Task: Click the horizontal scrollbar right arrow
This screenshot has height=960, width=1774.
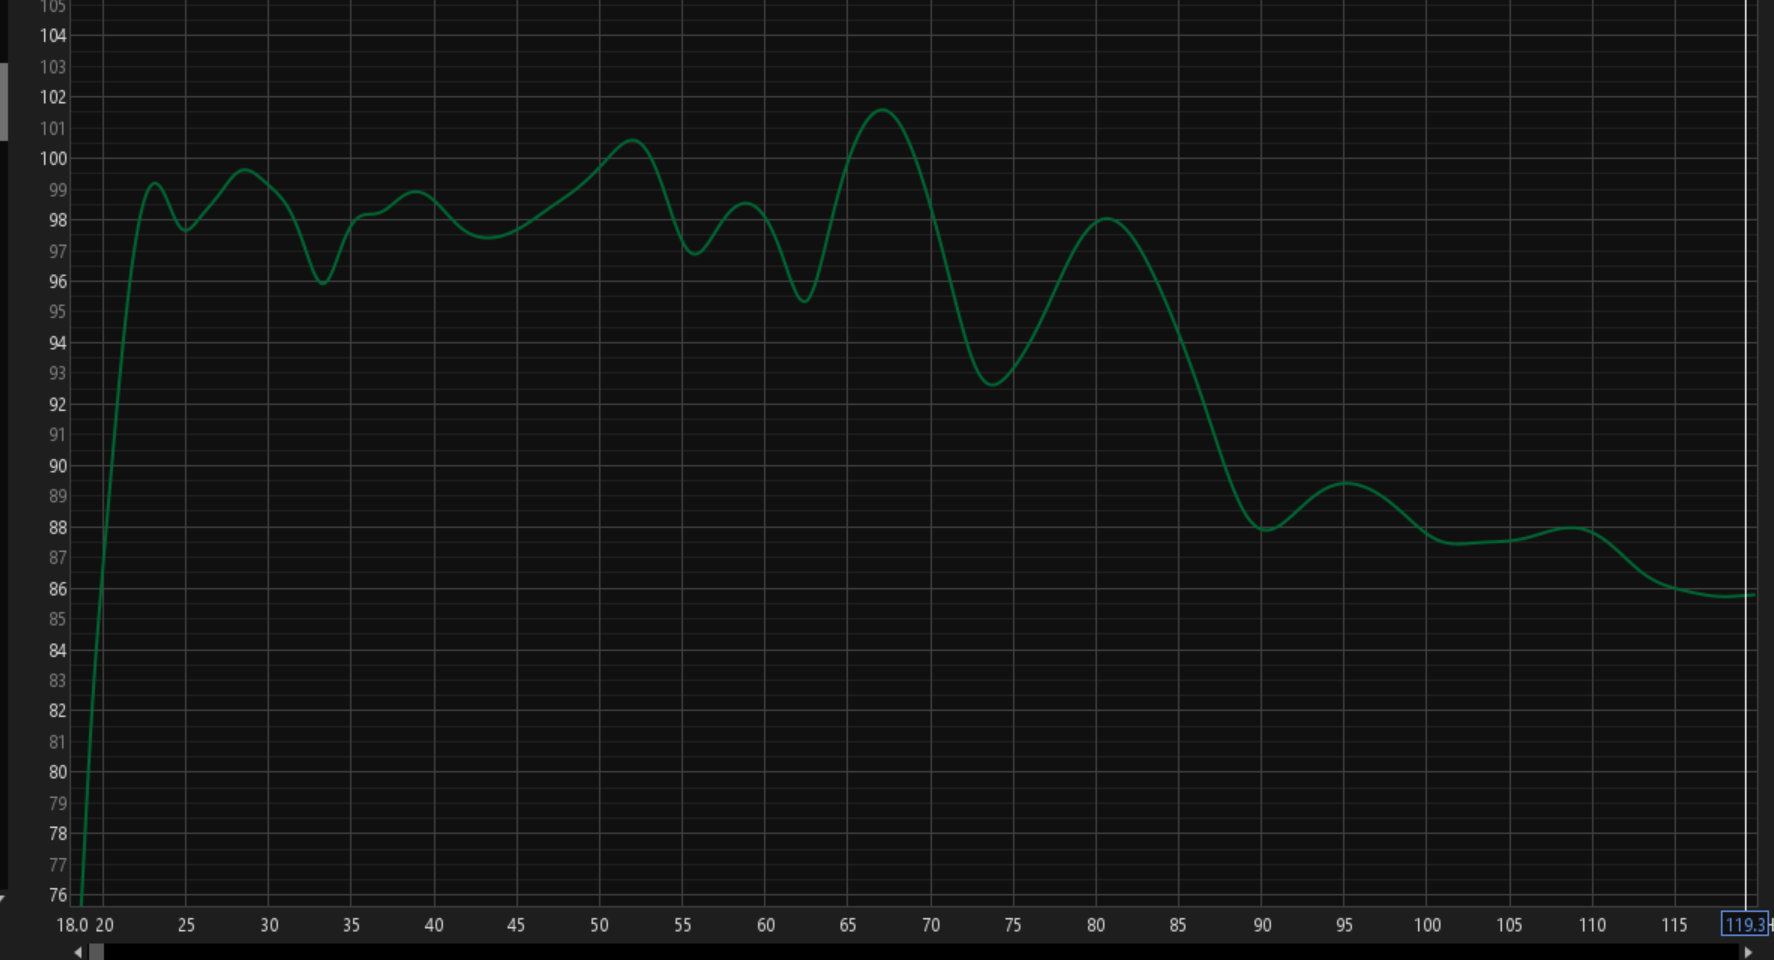Action: point(1748,952)
